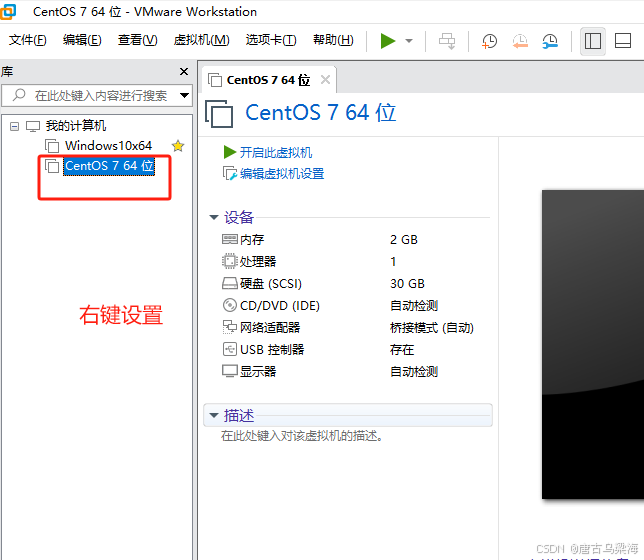
Task: Click the black VM screen preview
Action: click(593, 344)
